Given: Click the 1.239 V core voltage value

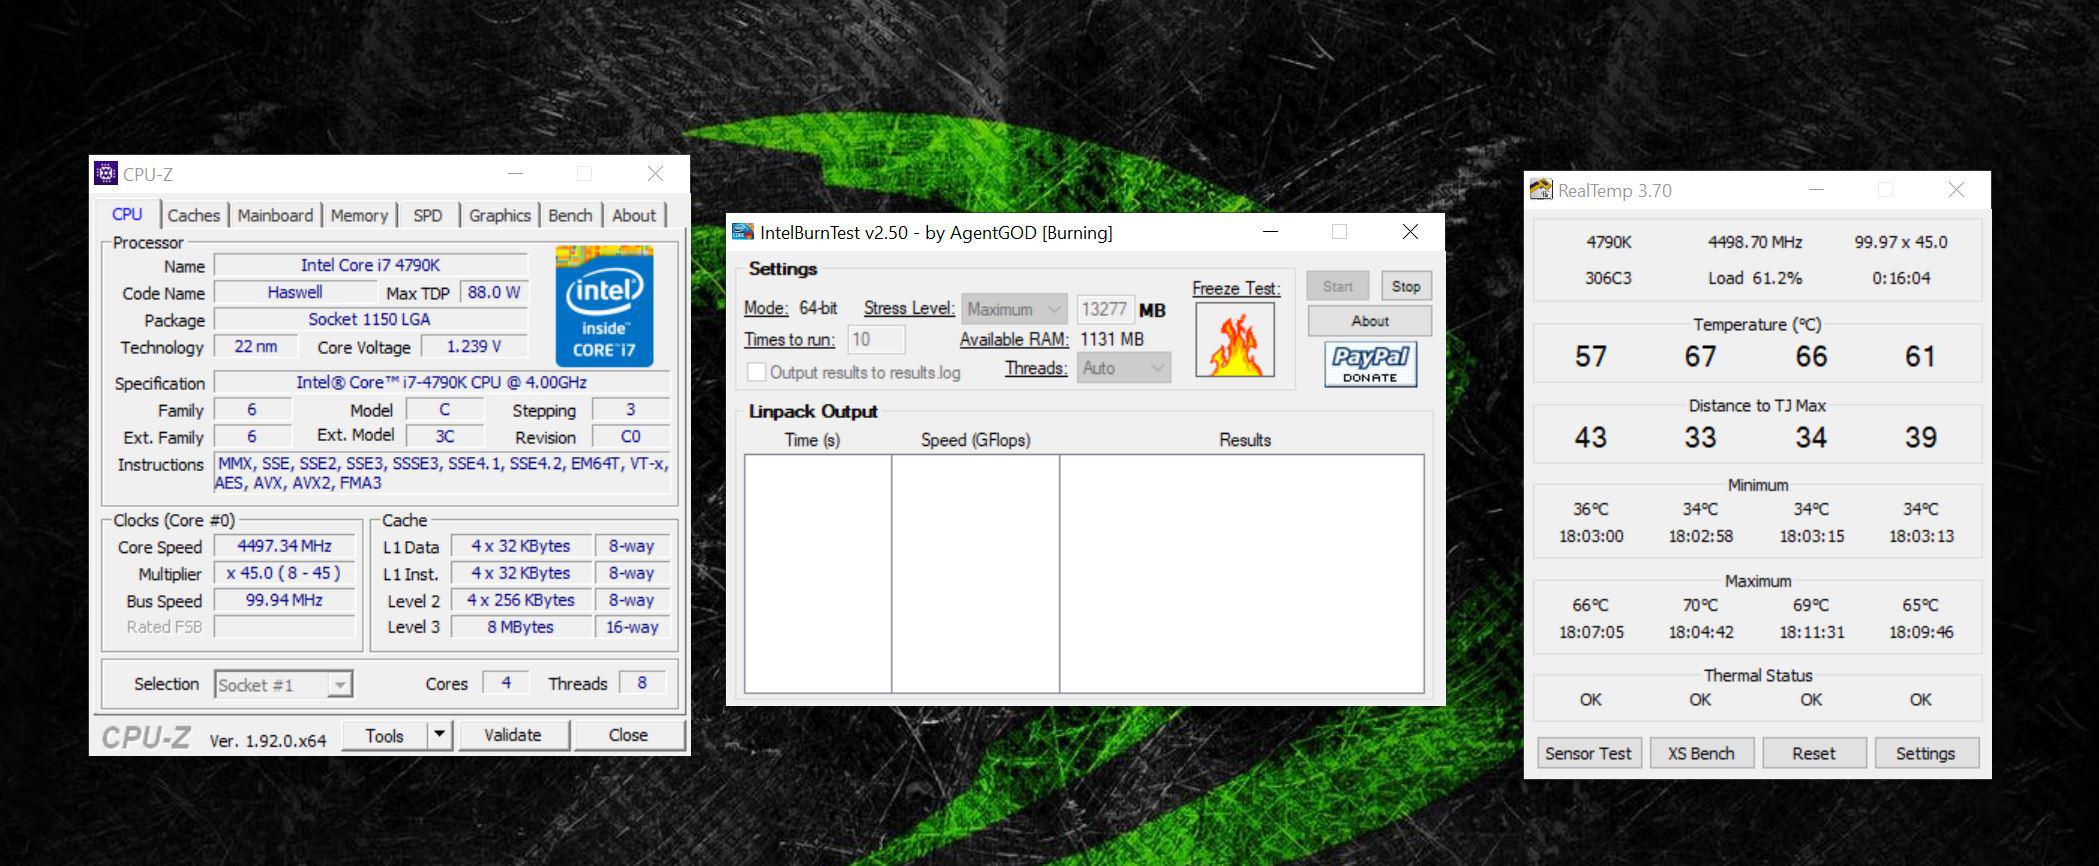Looking at the screenshot, I should (x=474, y=346).
